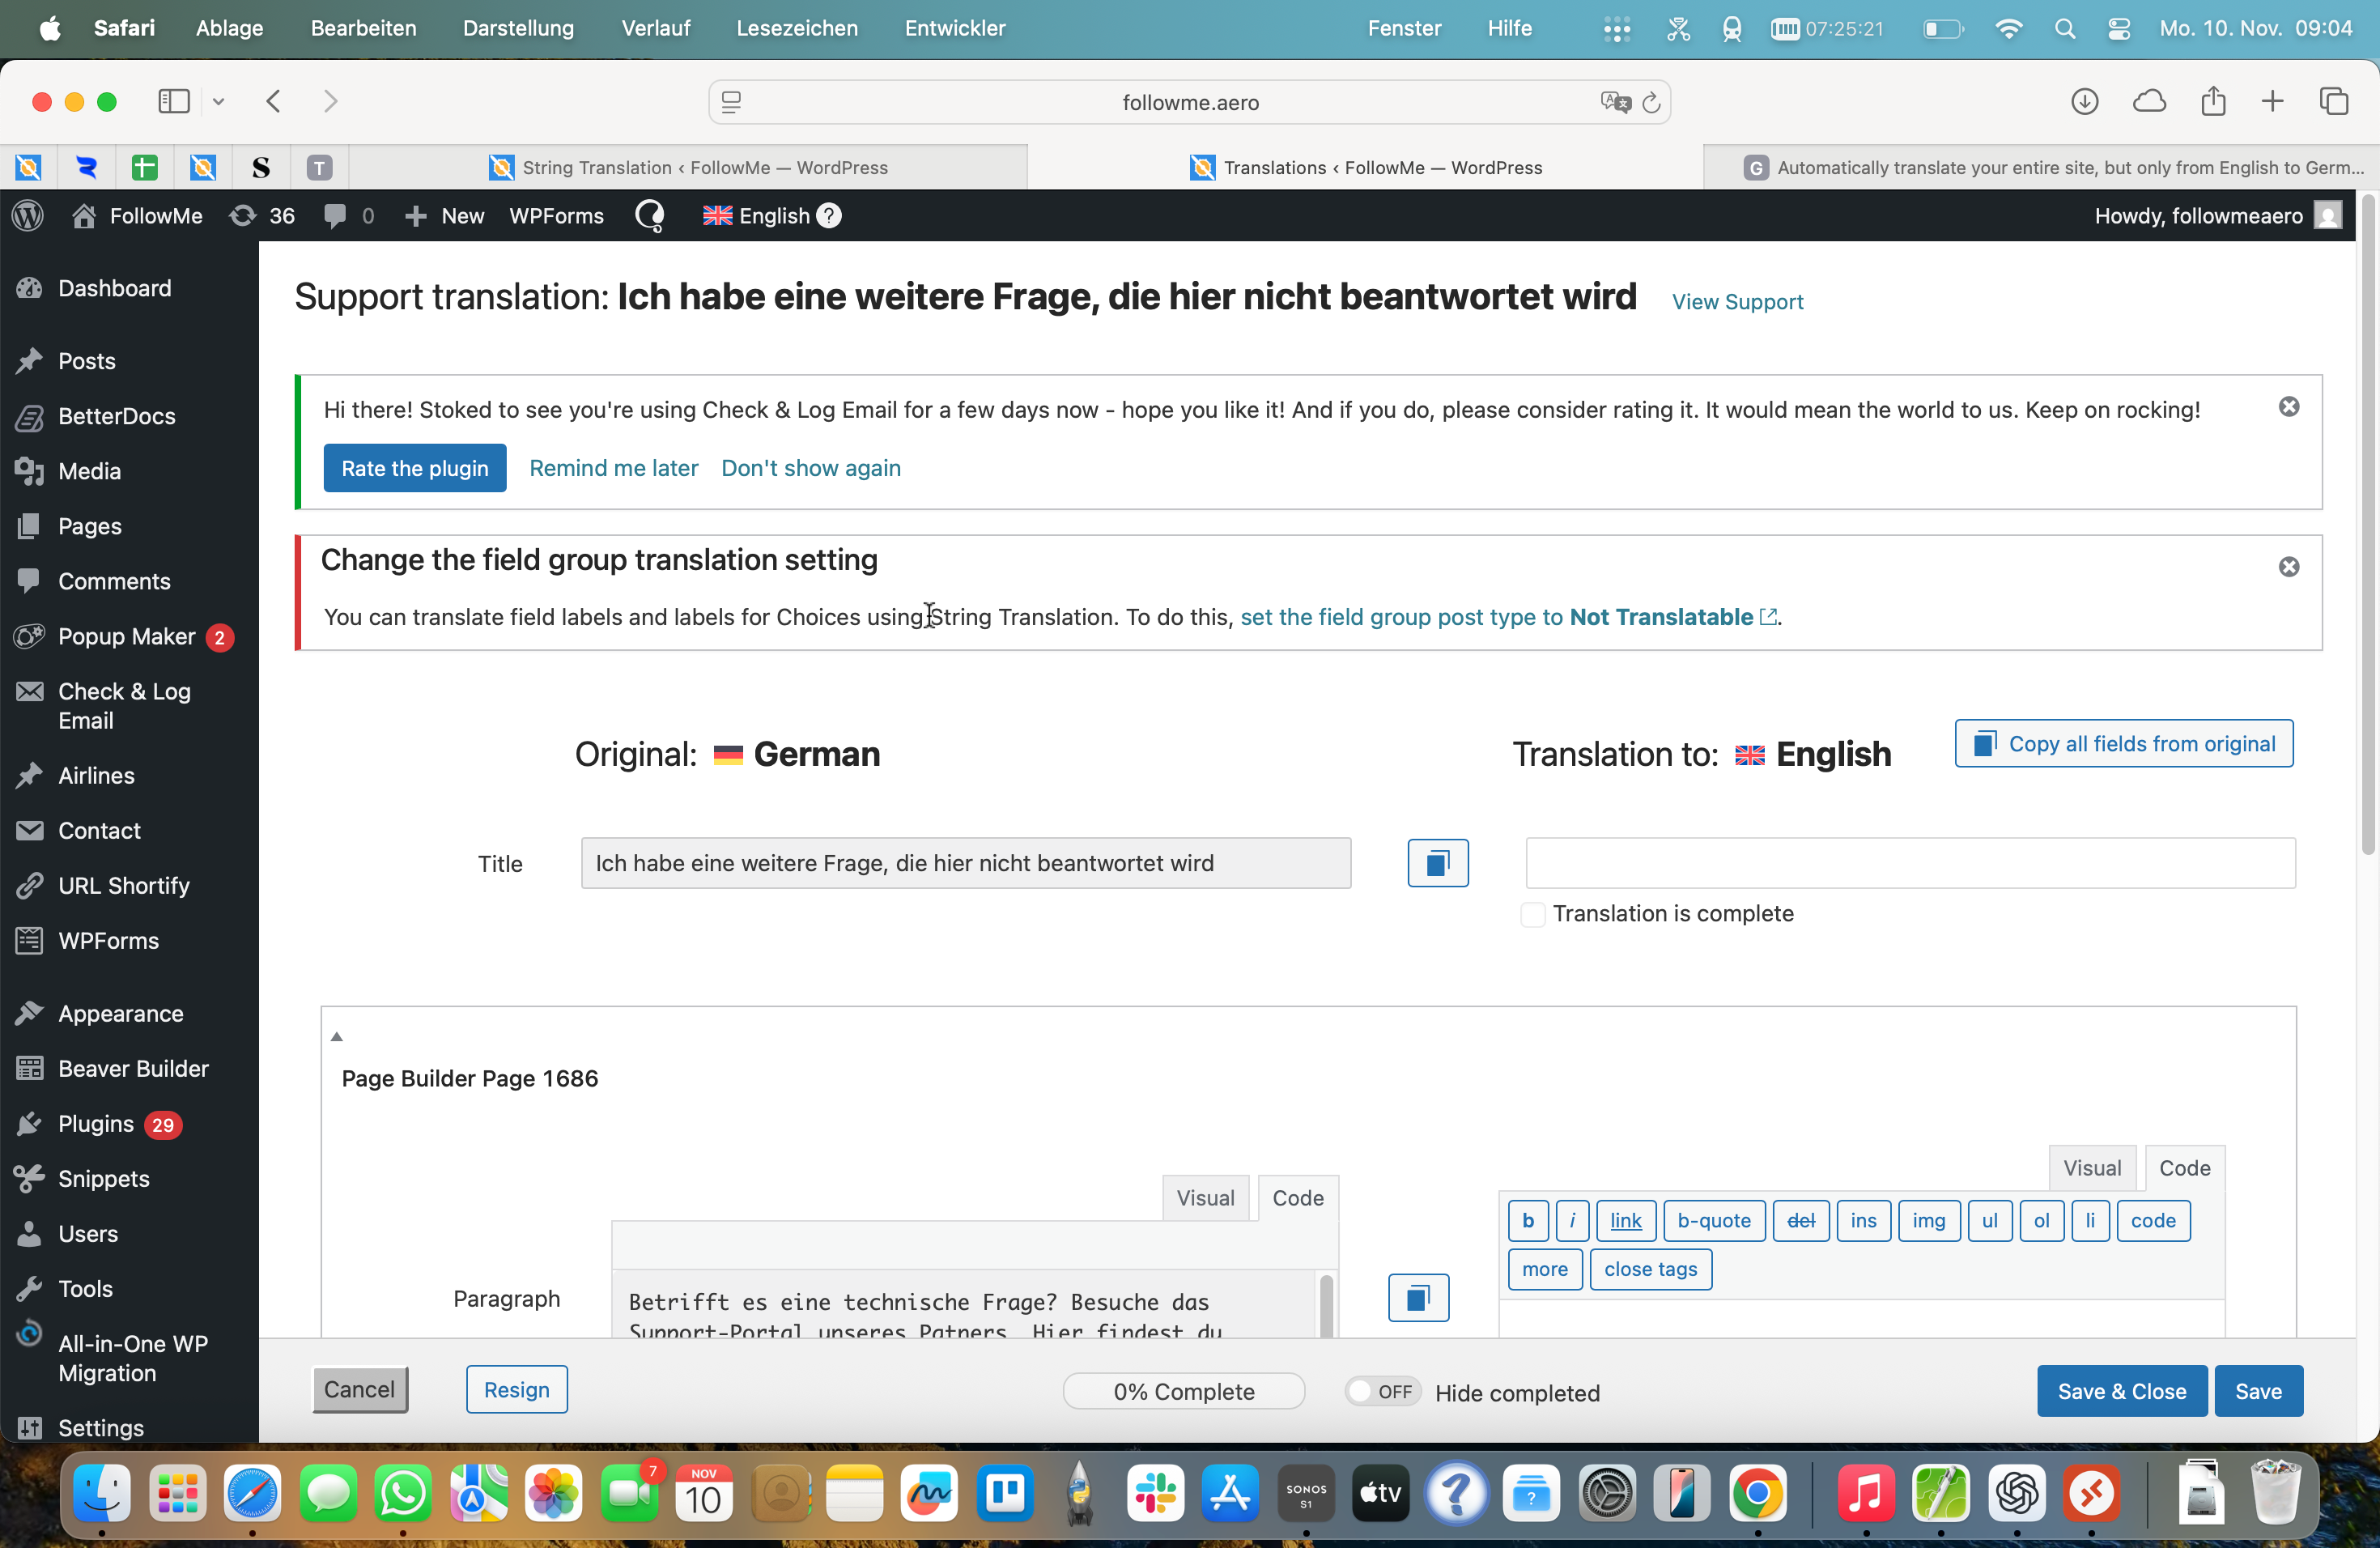The image size is (2380, 1548).
Task: Dismiss the field group translation notice
Action: [2288, 567]
